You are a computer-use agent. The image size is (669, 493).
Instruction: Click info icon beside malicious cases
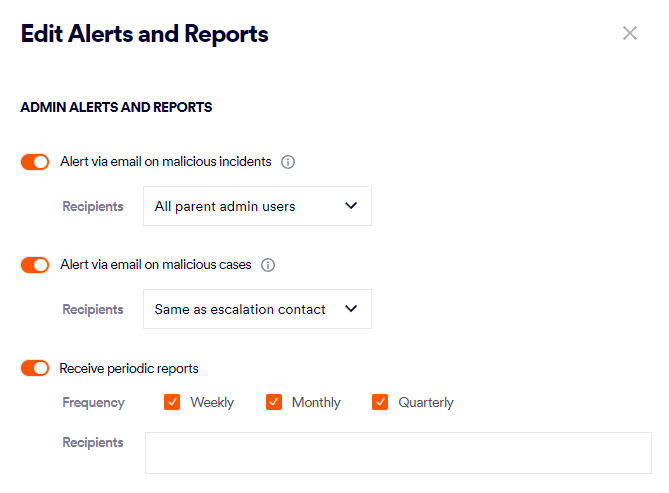click(268, 265)
